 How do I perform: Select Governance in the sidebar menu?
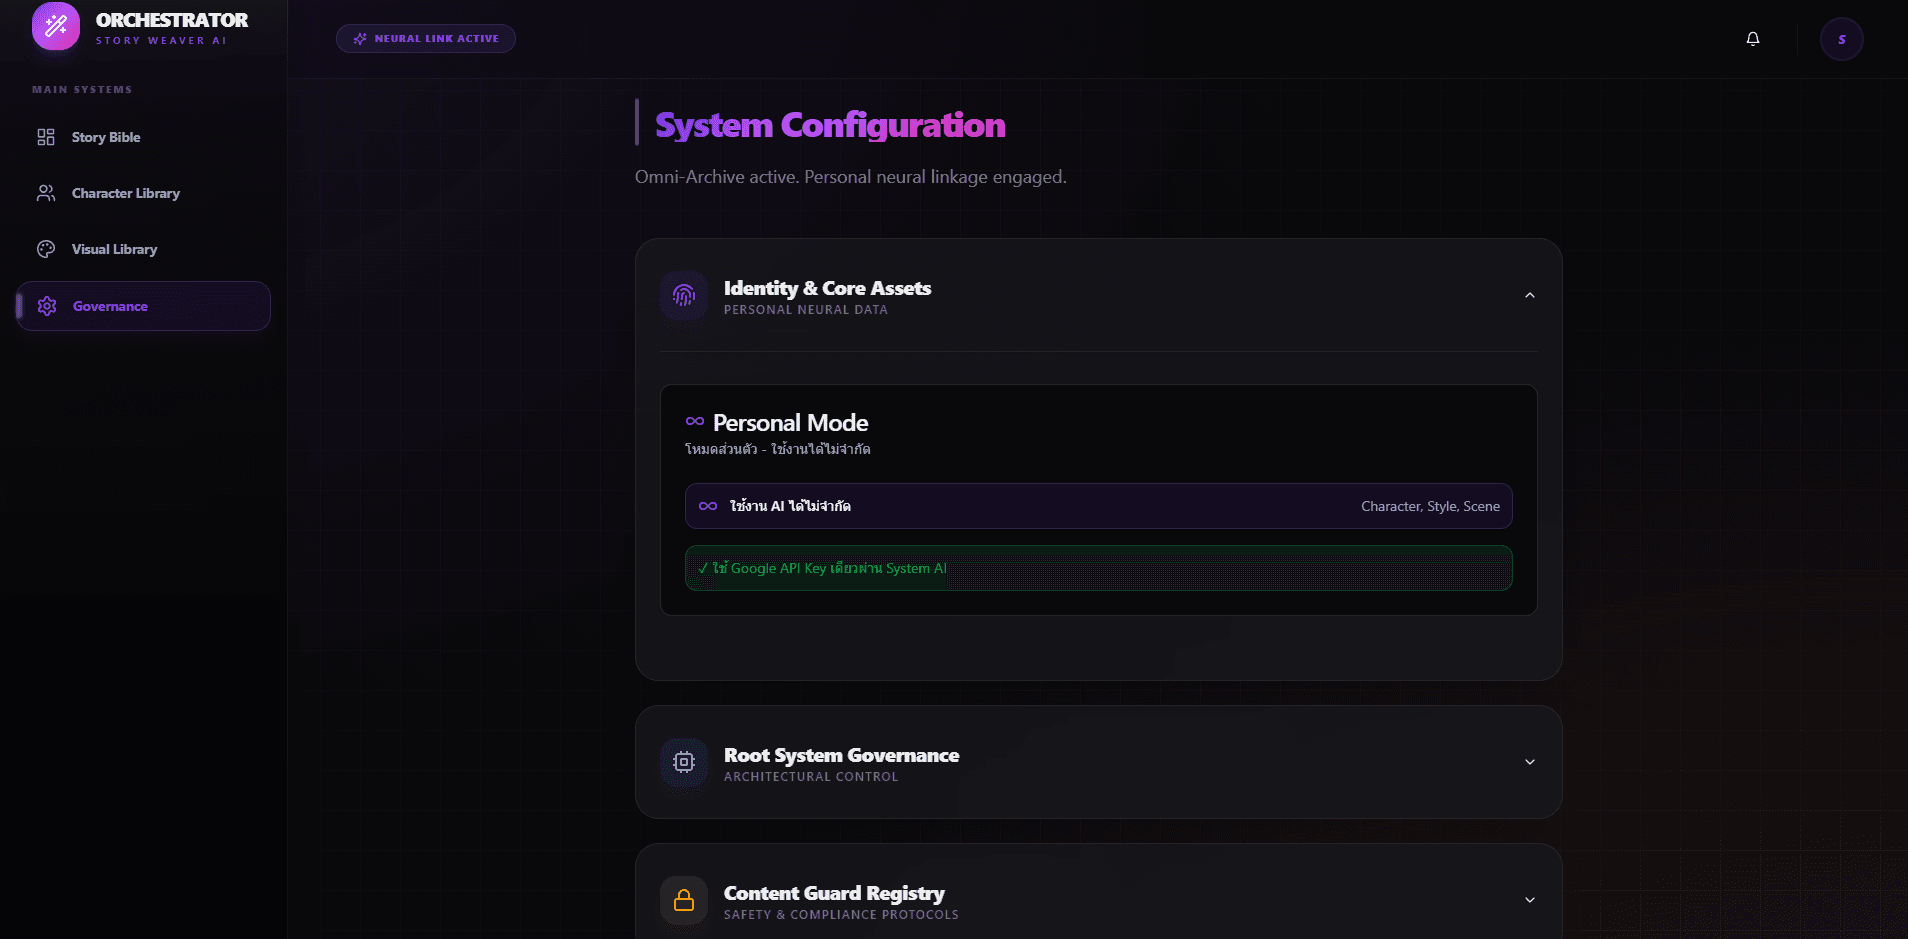pos(110,306)
